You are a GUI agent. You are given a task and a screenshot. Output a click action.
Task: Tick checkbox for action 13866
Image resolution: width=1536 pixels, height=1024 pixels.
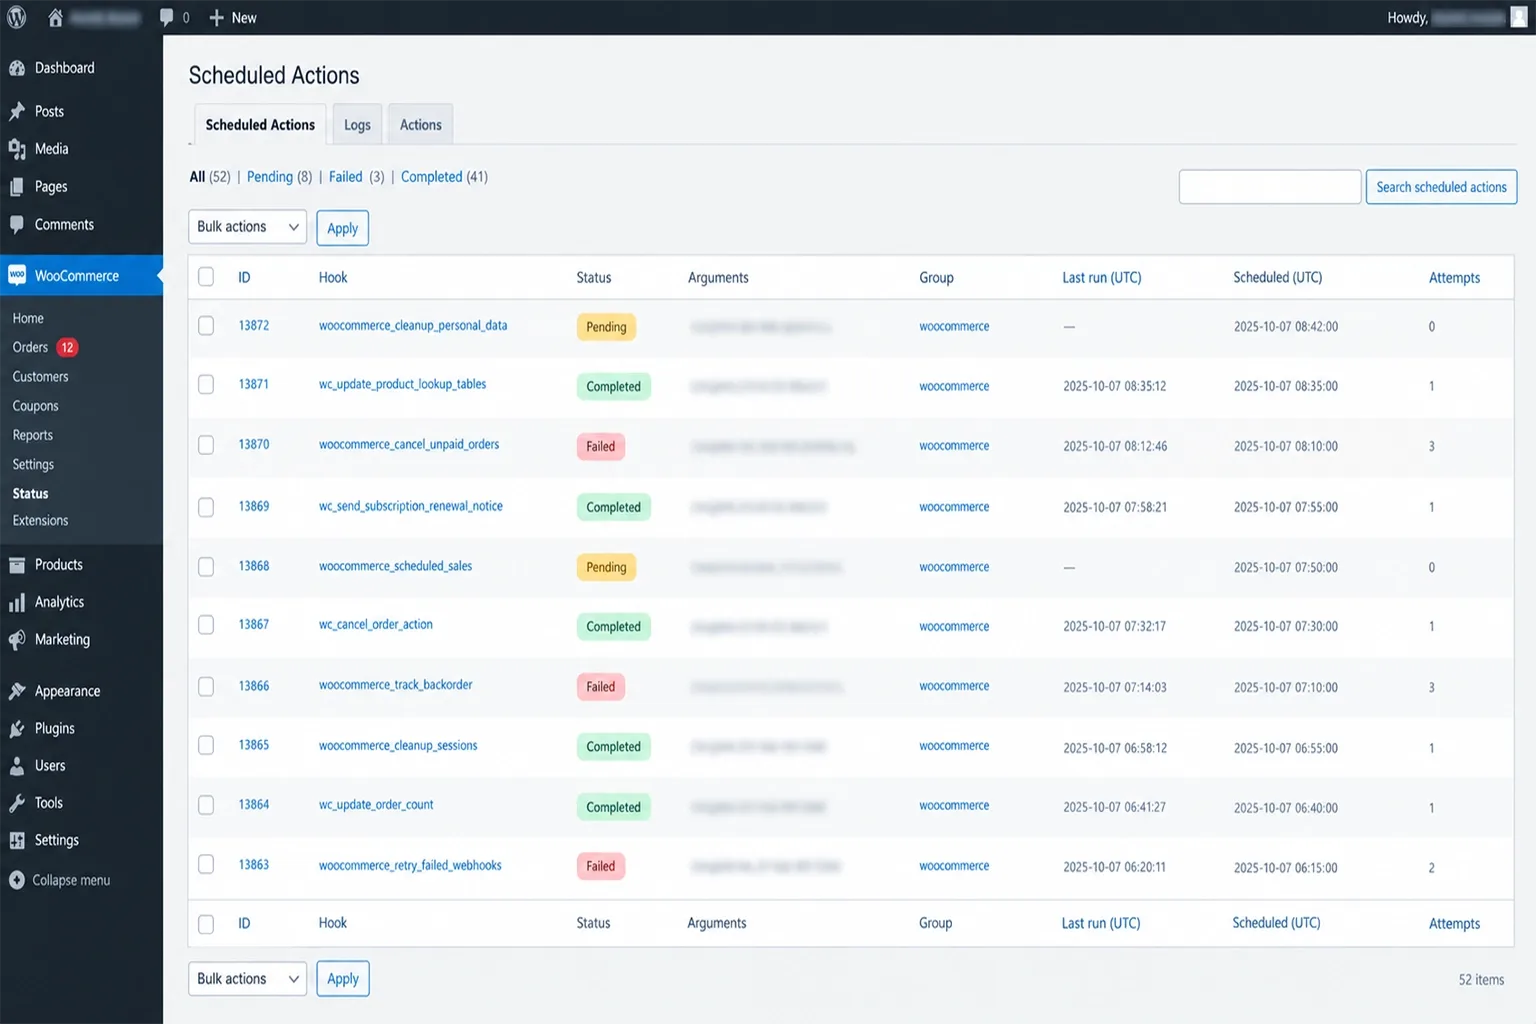coord(206,686)
